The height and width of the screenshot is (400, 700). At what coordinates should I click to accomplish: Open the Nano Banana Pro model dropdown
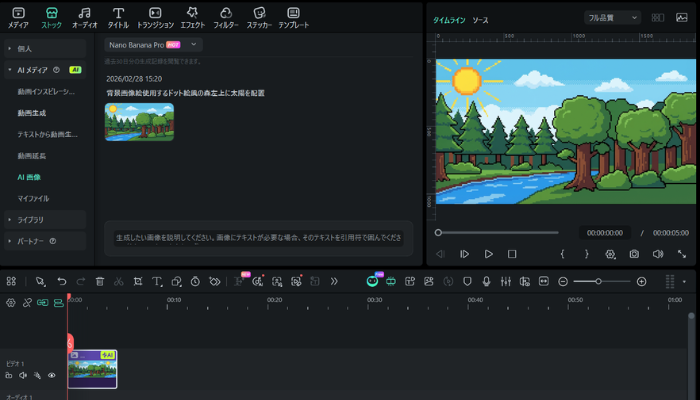coord(153,44)
